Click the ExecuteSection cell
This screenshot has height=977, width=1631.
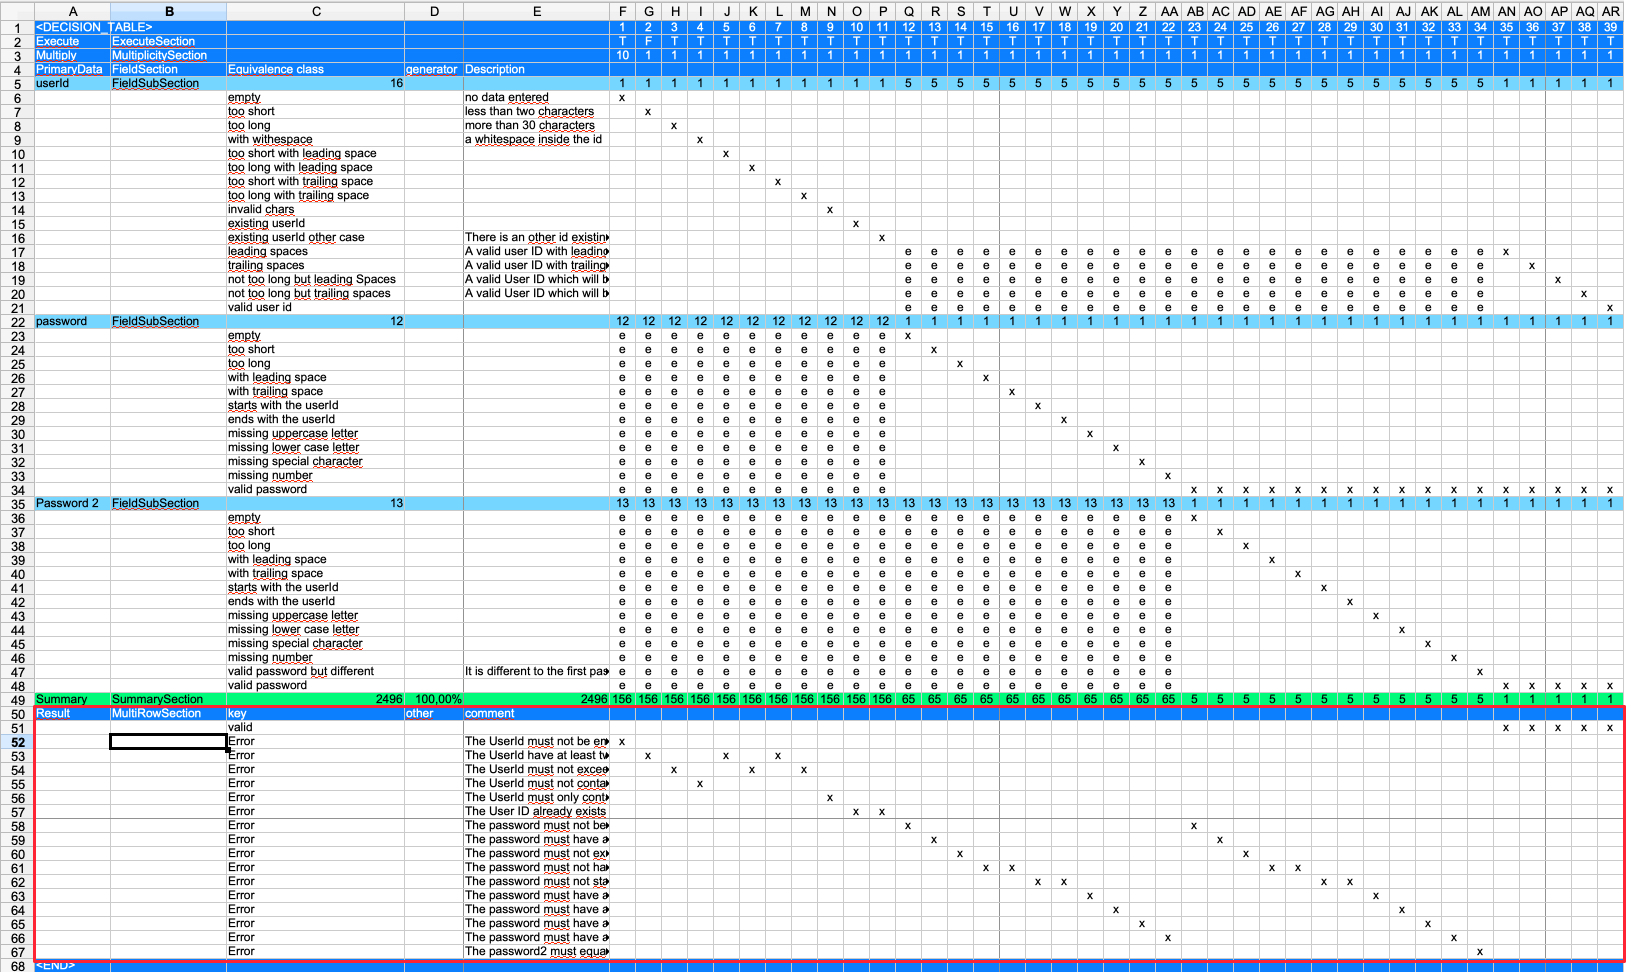pos(168,41)
